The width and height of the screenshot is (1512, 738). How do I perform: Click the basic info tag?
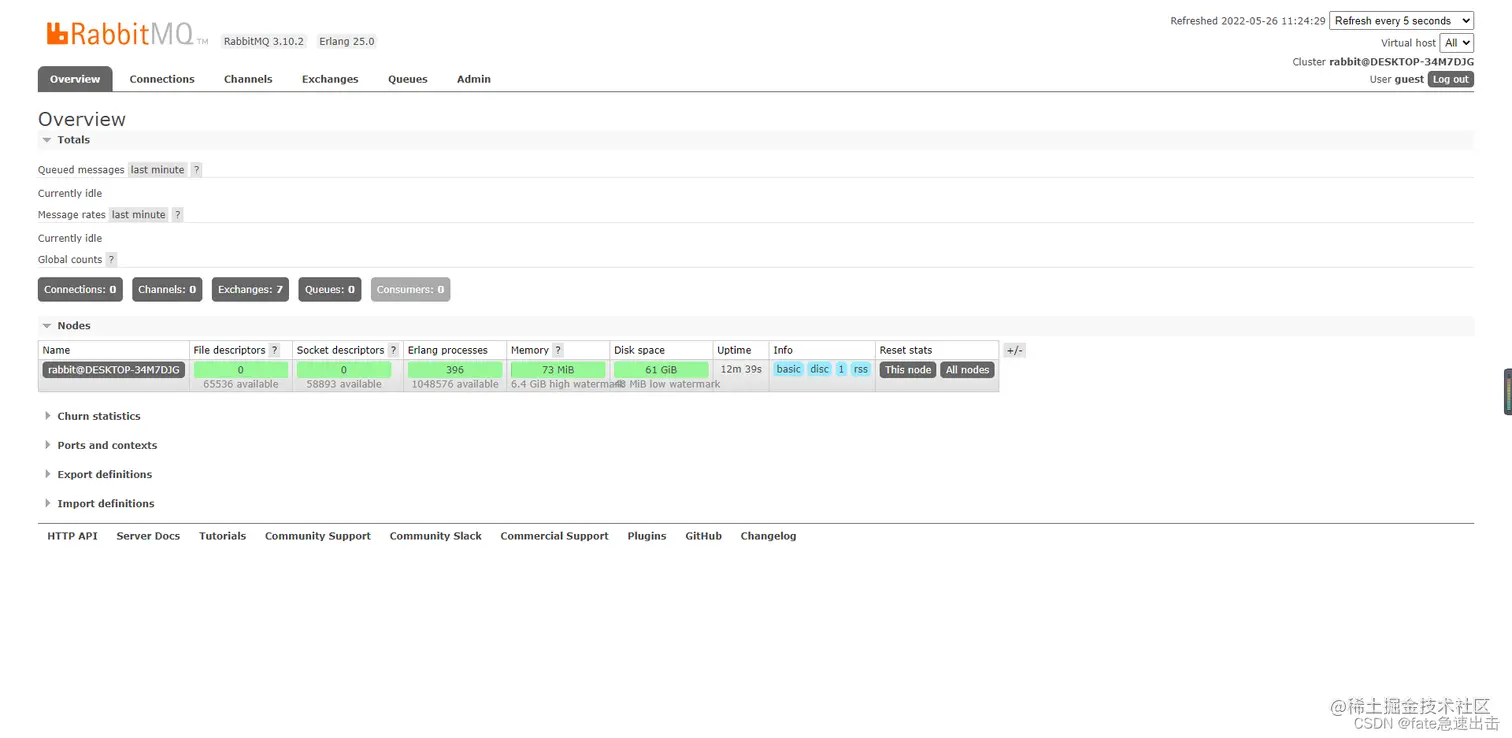pos(789,369)
